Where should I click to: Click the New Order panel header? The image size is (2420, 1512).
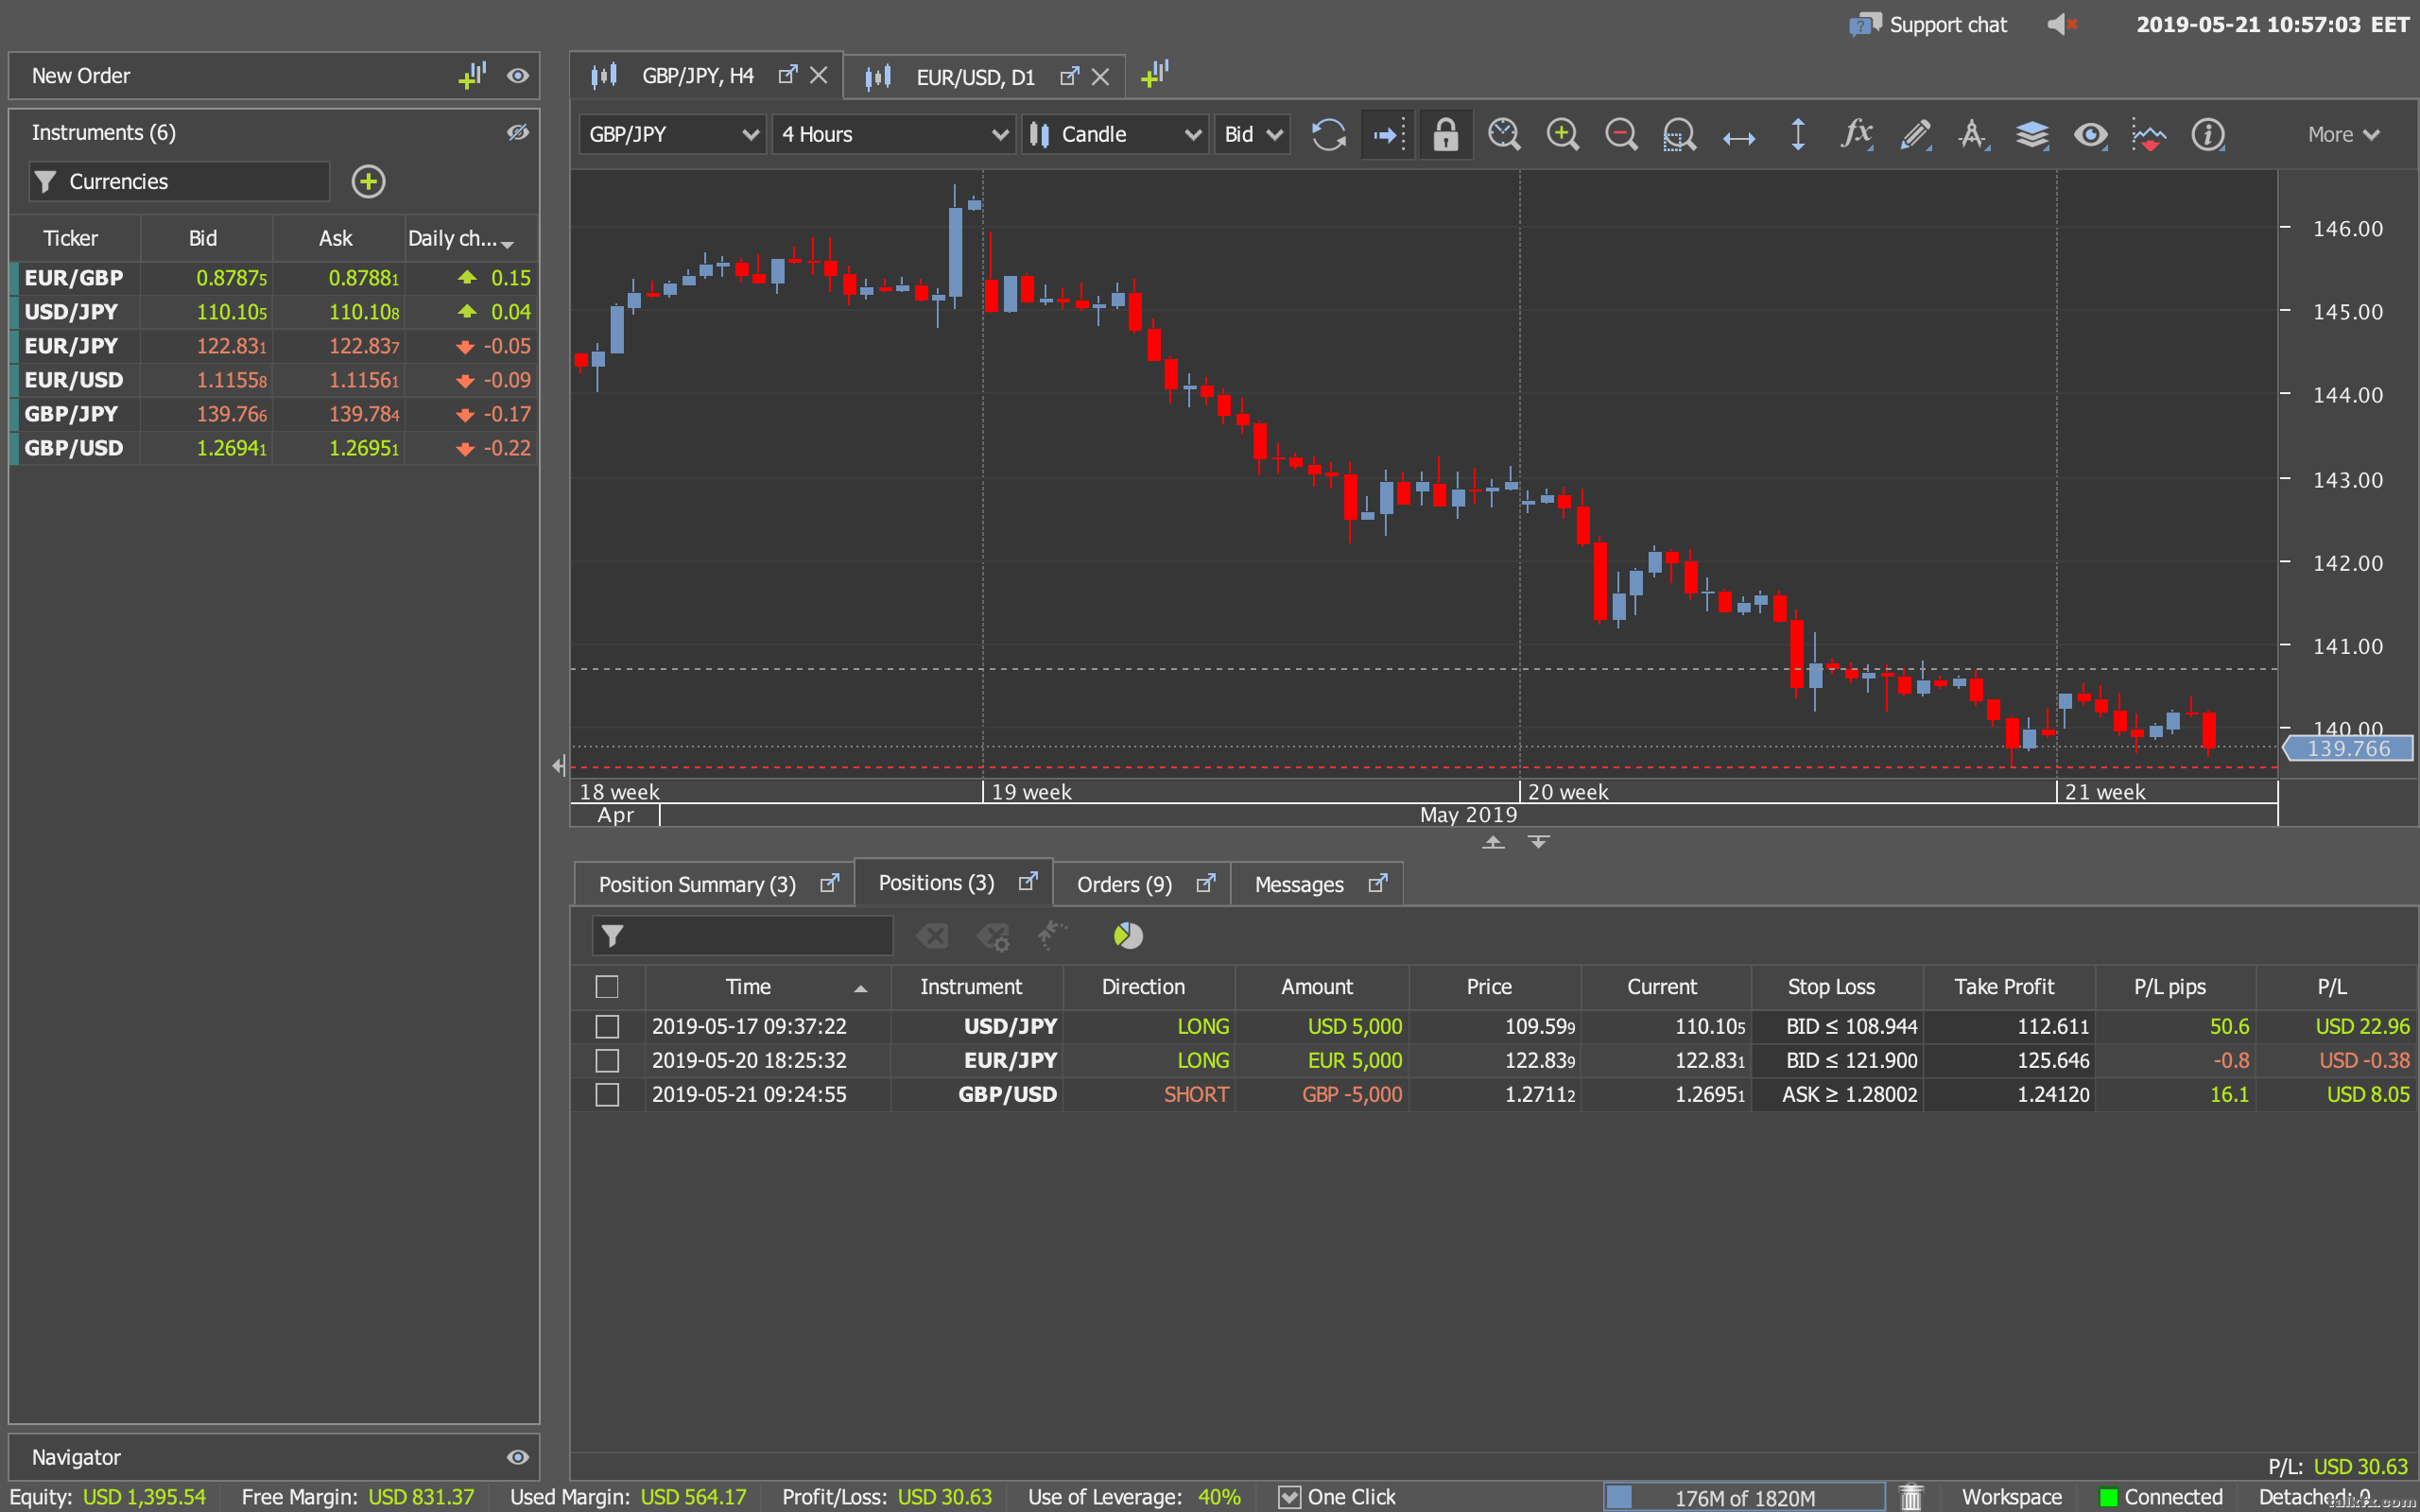[x=274, y=75]
